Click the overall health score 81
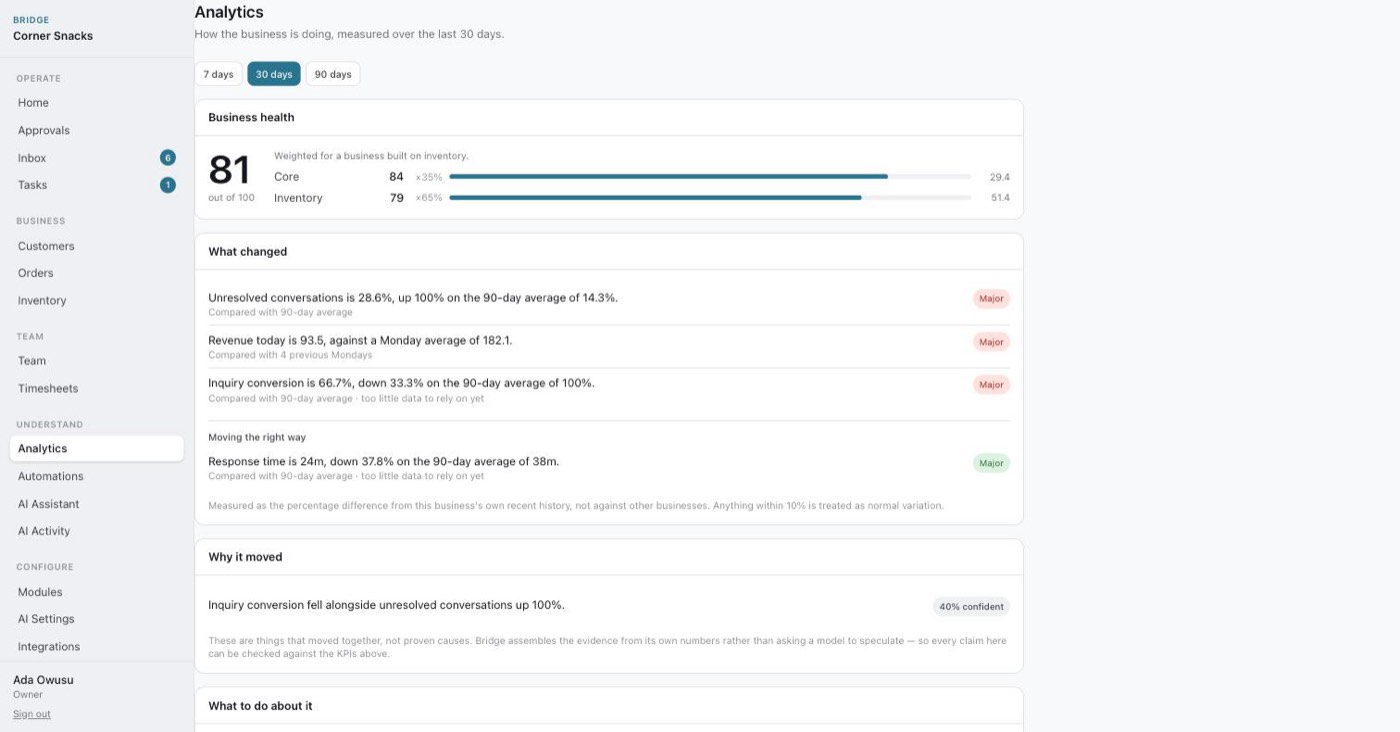The height and width of the screenshot is (732, 1400). click(229, 170)
